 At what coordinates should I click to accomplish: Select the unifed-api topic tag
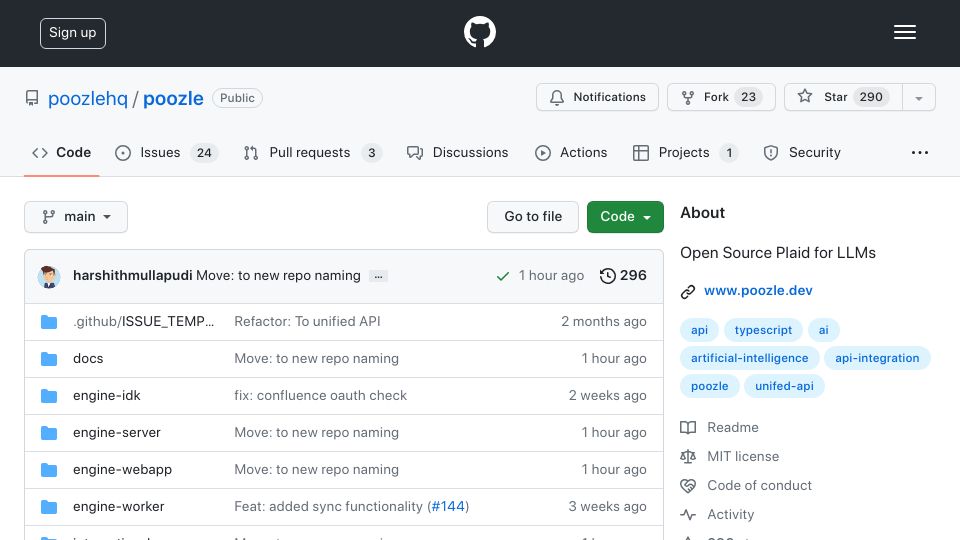point(784,386)
